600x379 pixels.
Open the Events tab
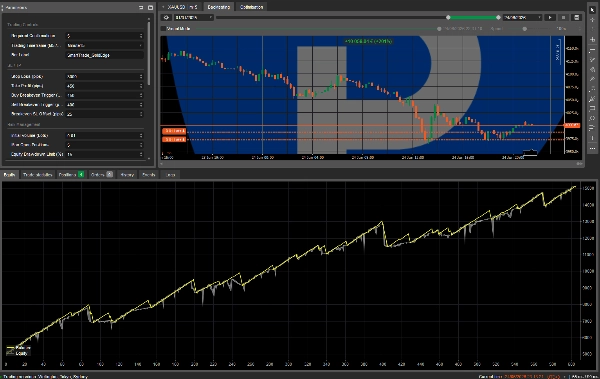(148, 175)
